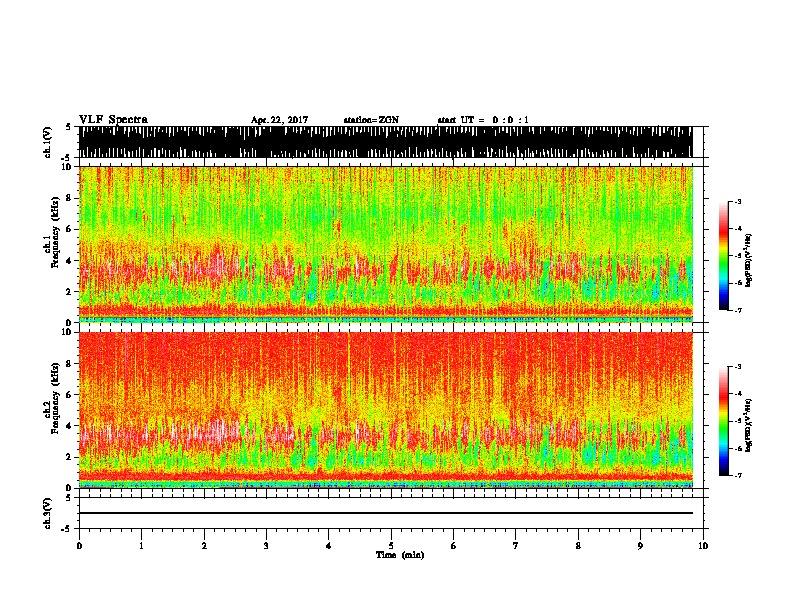Viewport: 792px width, 612px height.
Task: Click the ch.2 color bar "log(PSD)" unit label
Action: tap(749, 425)
